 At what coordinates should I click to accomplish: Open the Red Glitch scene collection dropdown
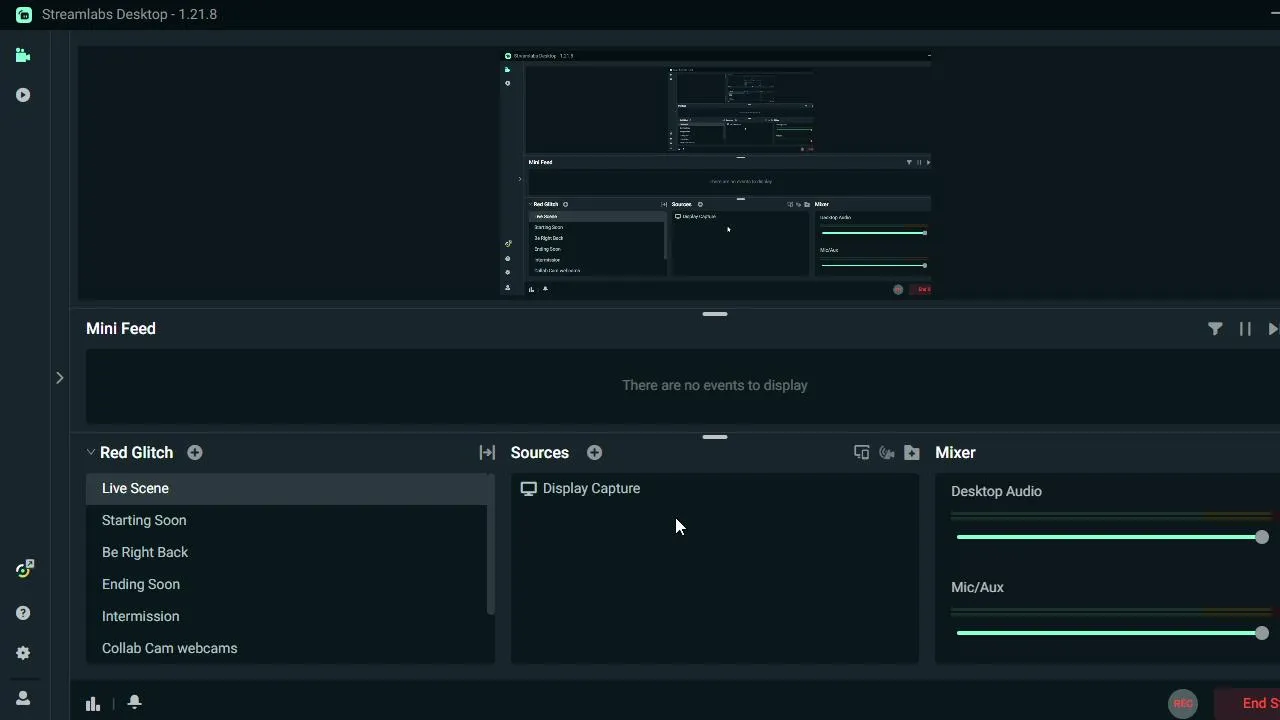130,453
